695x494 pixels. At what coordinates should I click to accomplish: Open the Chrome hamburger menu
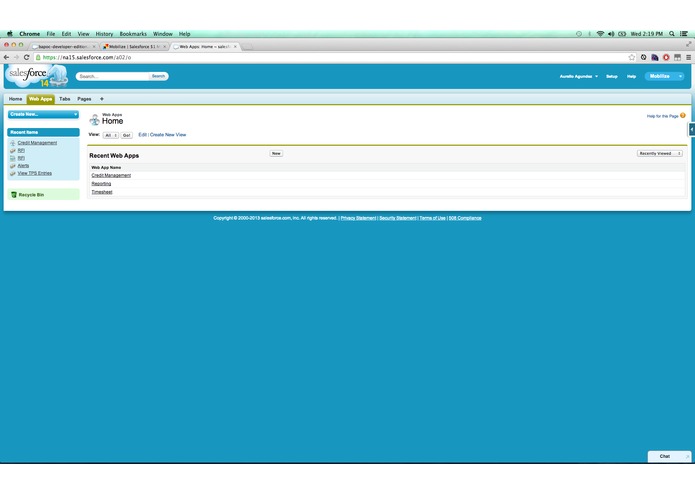point(688,57)
